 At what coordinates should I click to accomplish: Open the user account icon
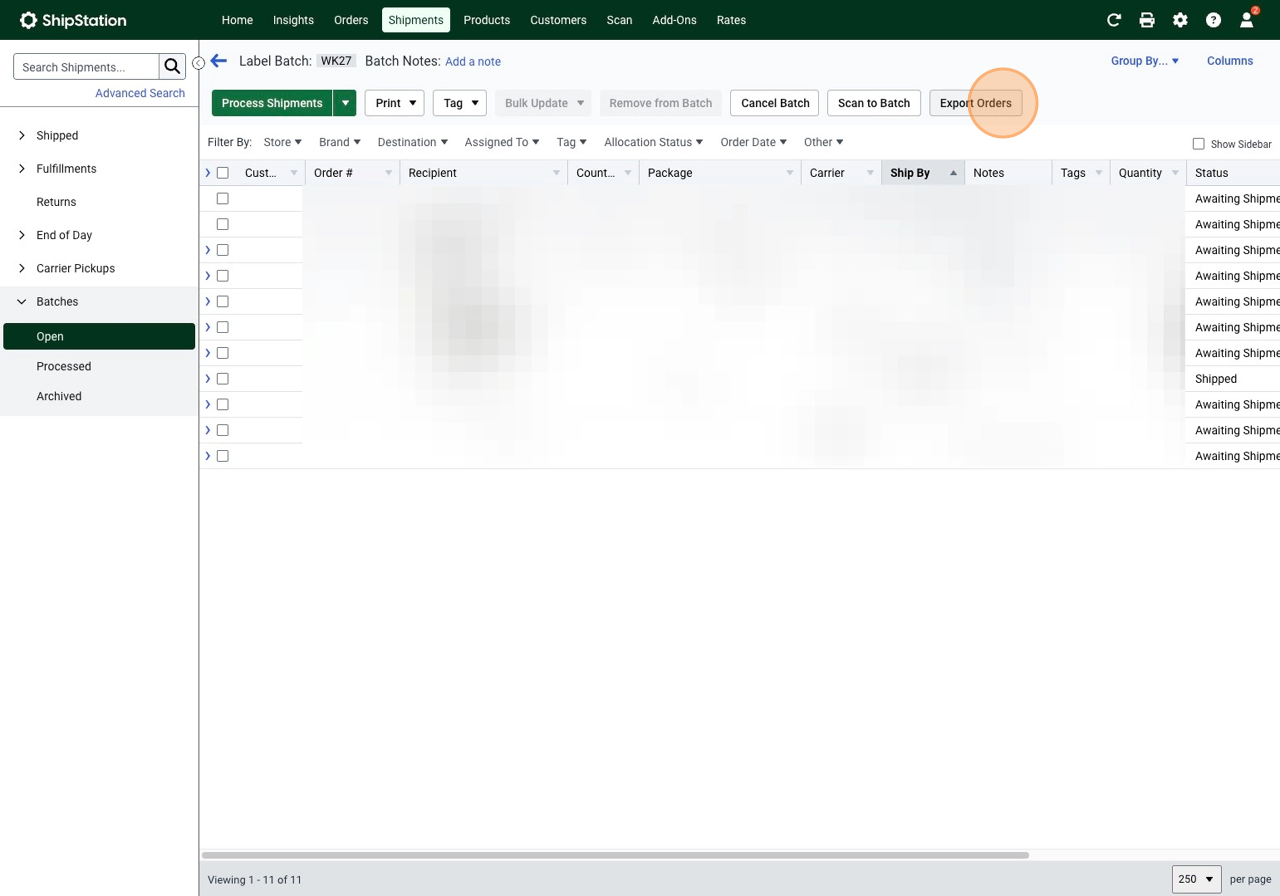1246,20
